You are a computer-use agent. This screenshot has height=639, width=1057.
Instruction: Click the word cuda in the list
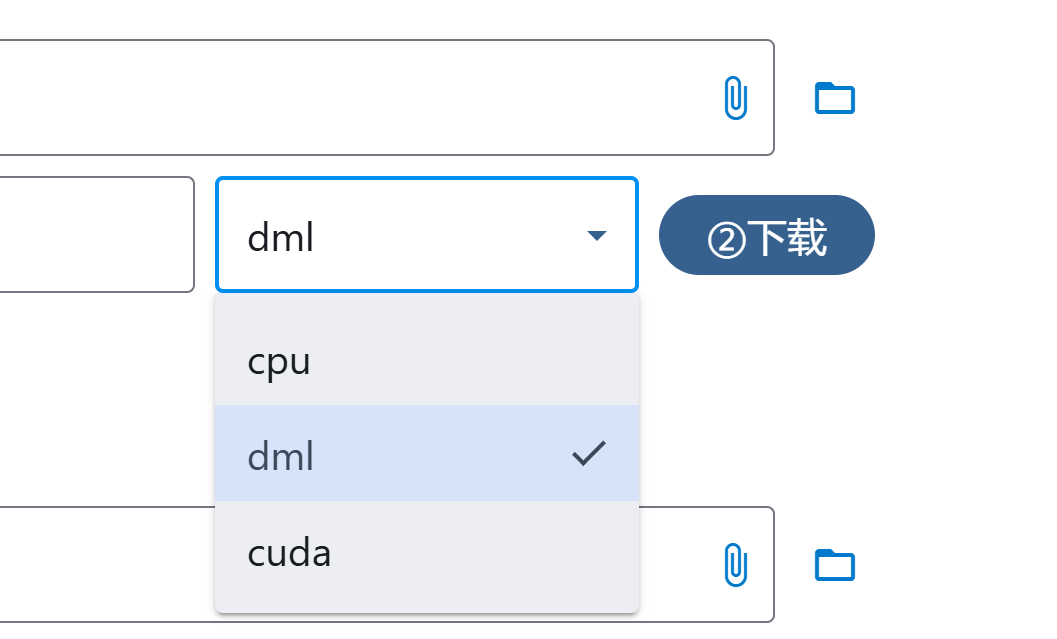click(289, 552)
